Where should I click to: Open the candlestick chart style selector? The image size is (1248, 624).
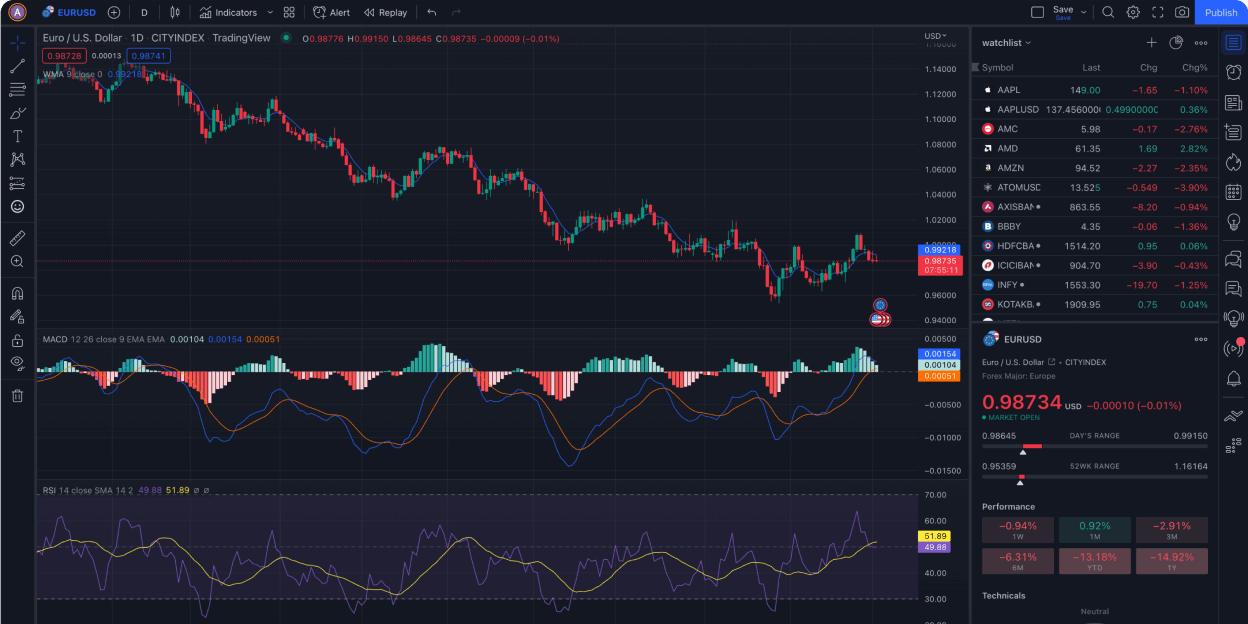click(x=175, y=12)
